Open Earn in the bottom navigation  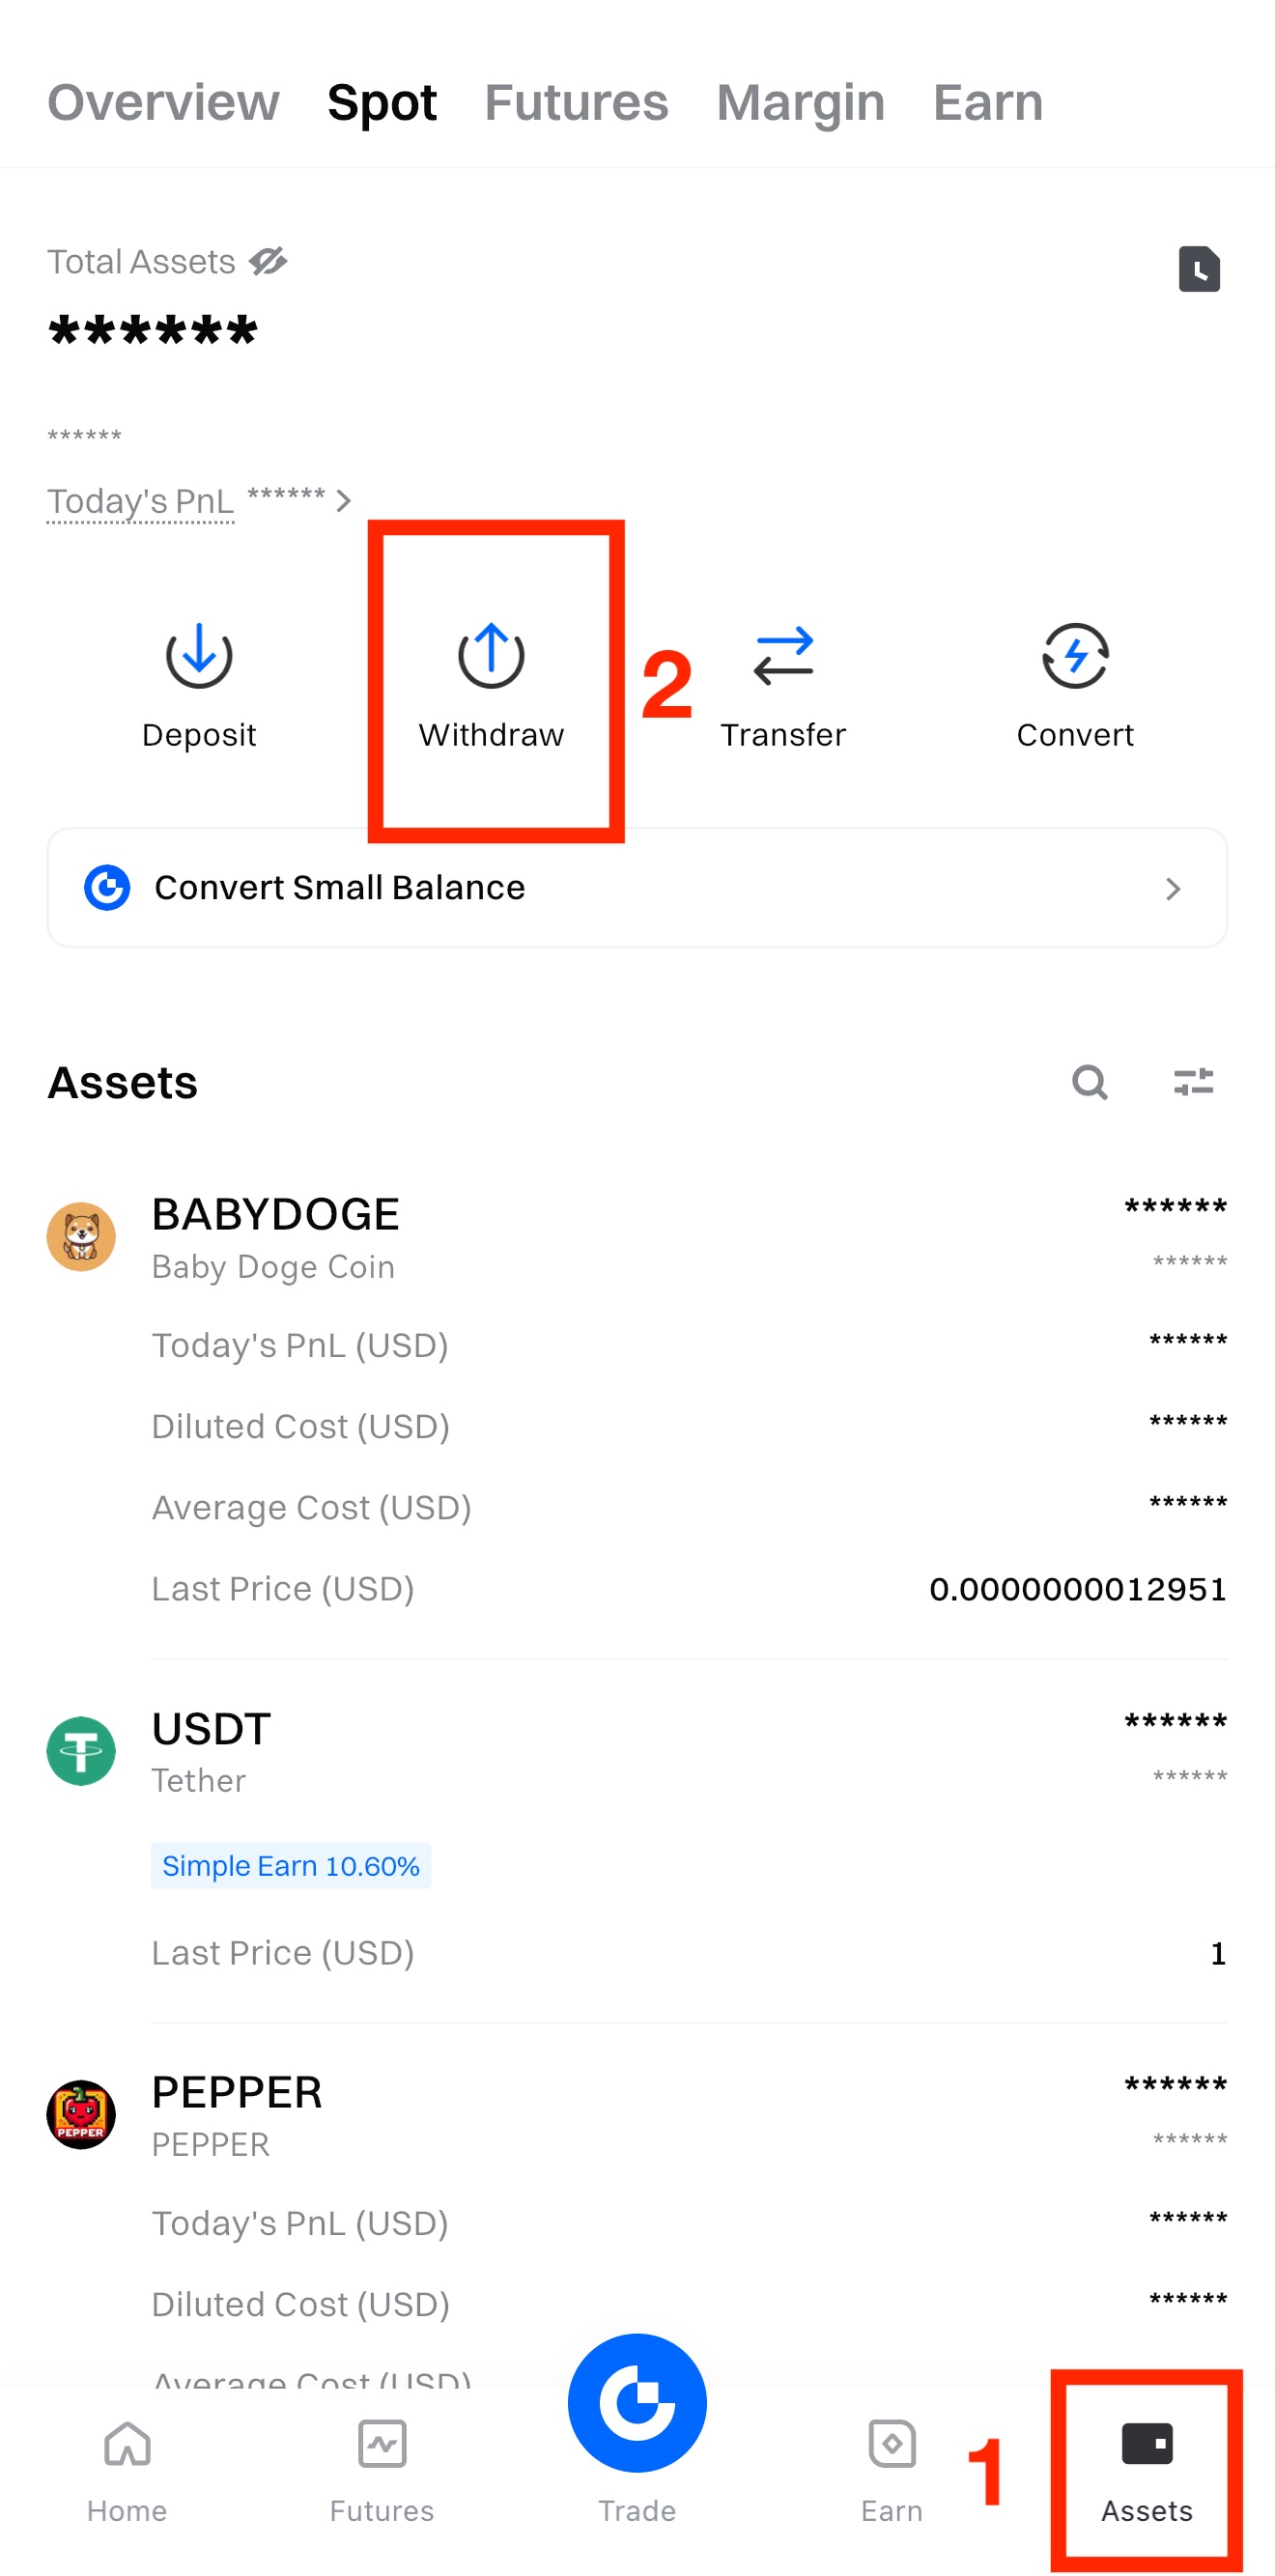click(891, 2468)
